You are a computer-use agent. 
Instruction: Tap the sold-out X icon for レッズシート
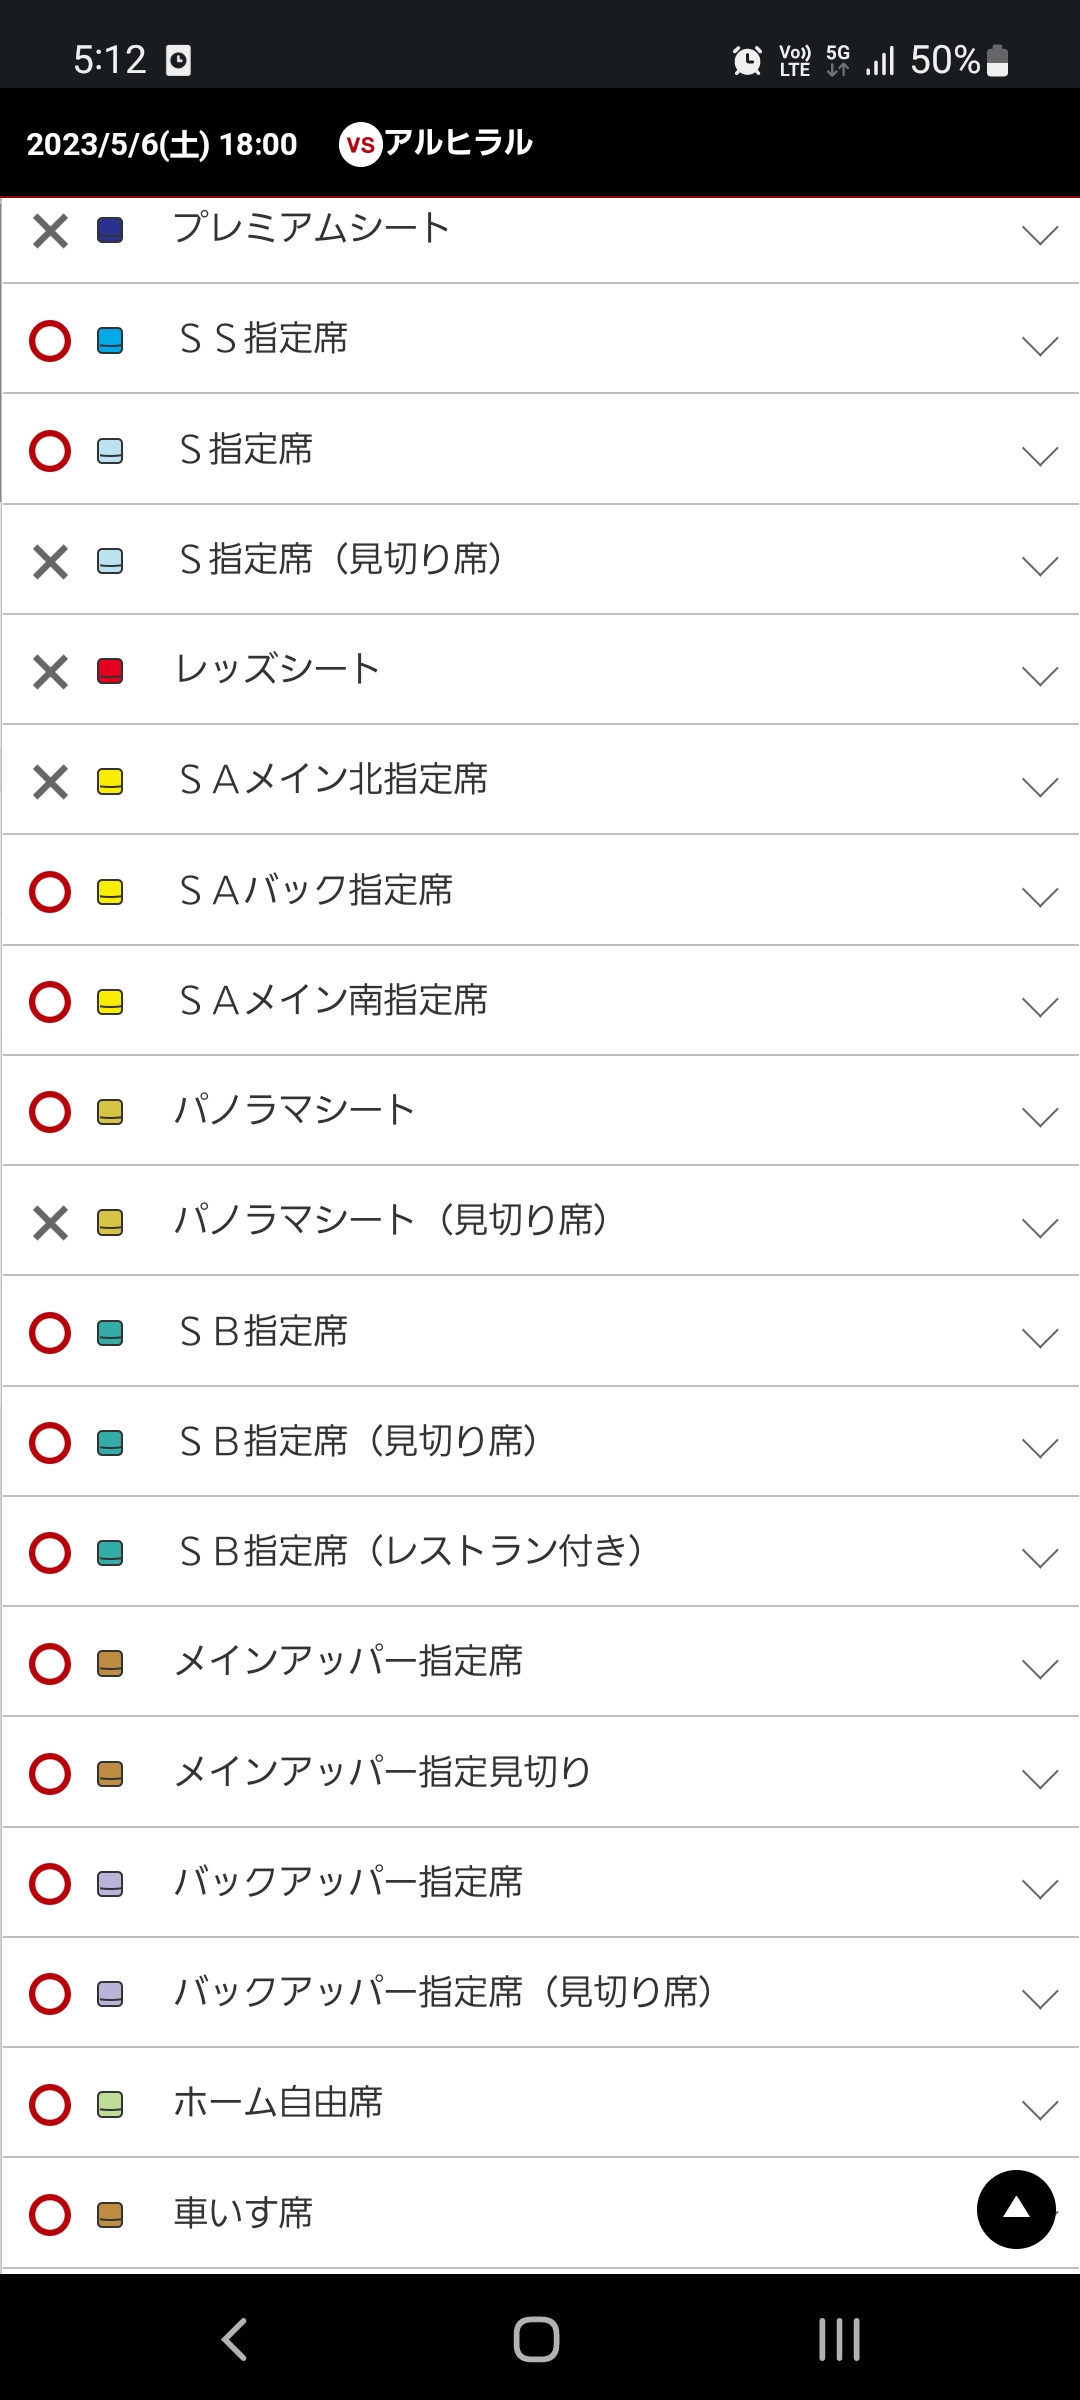[x=50, y=671]
